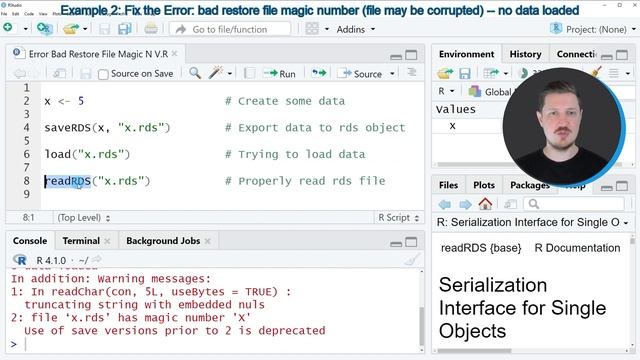Click the compile report notebook icon

pyautogui.click(x=249, y=73)
